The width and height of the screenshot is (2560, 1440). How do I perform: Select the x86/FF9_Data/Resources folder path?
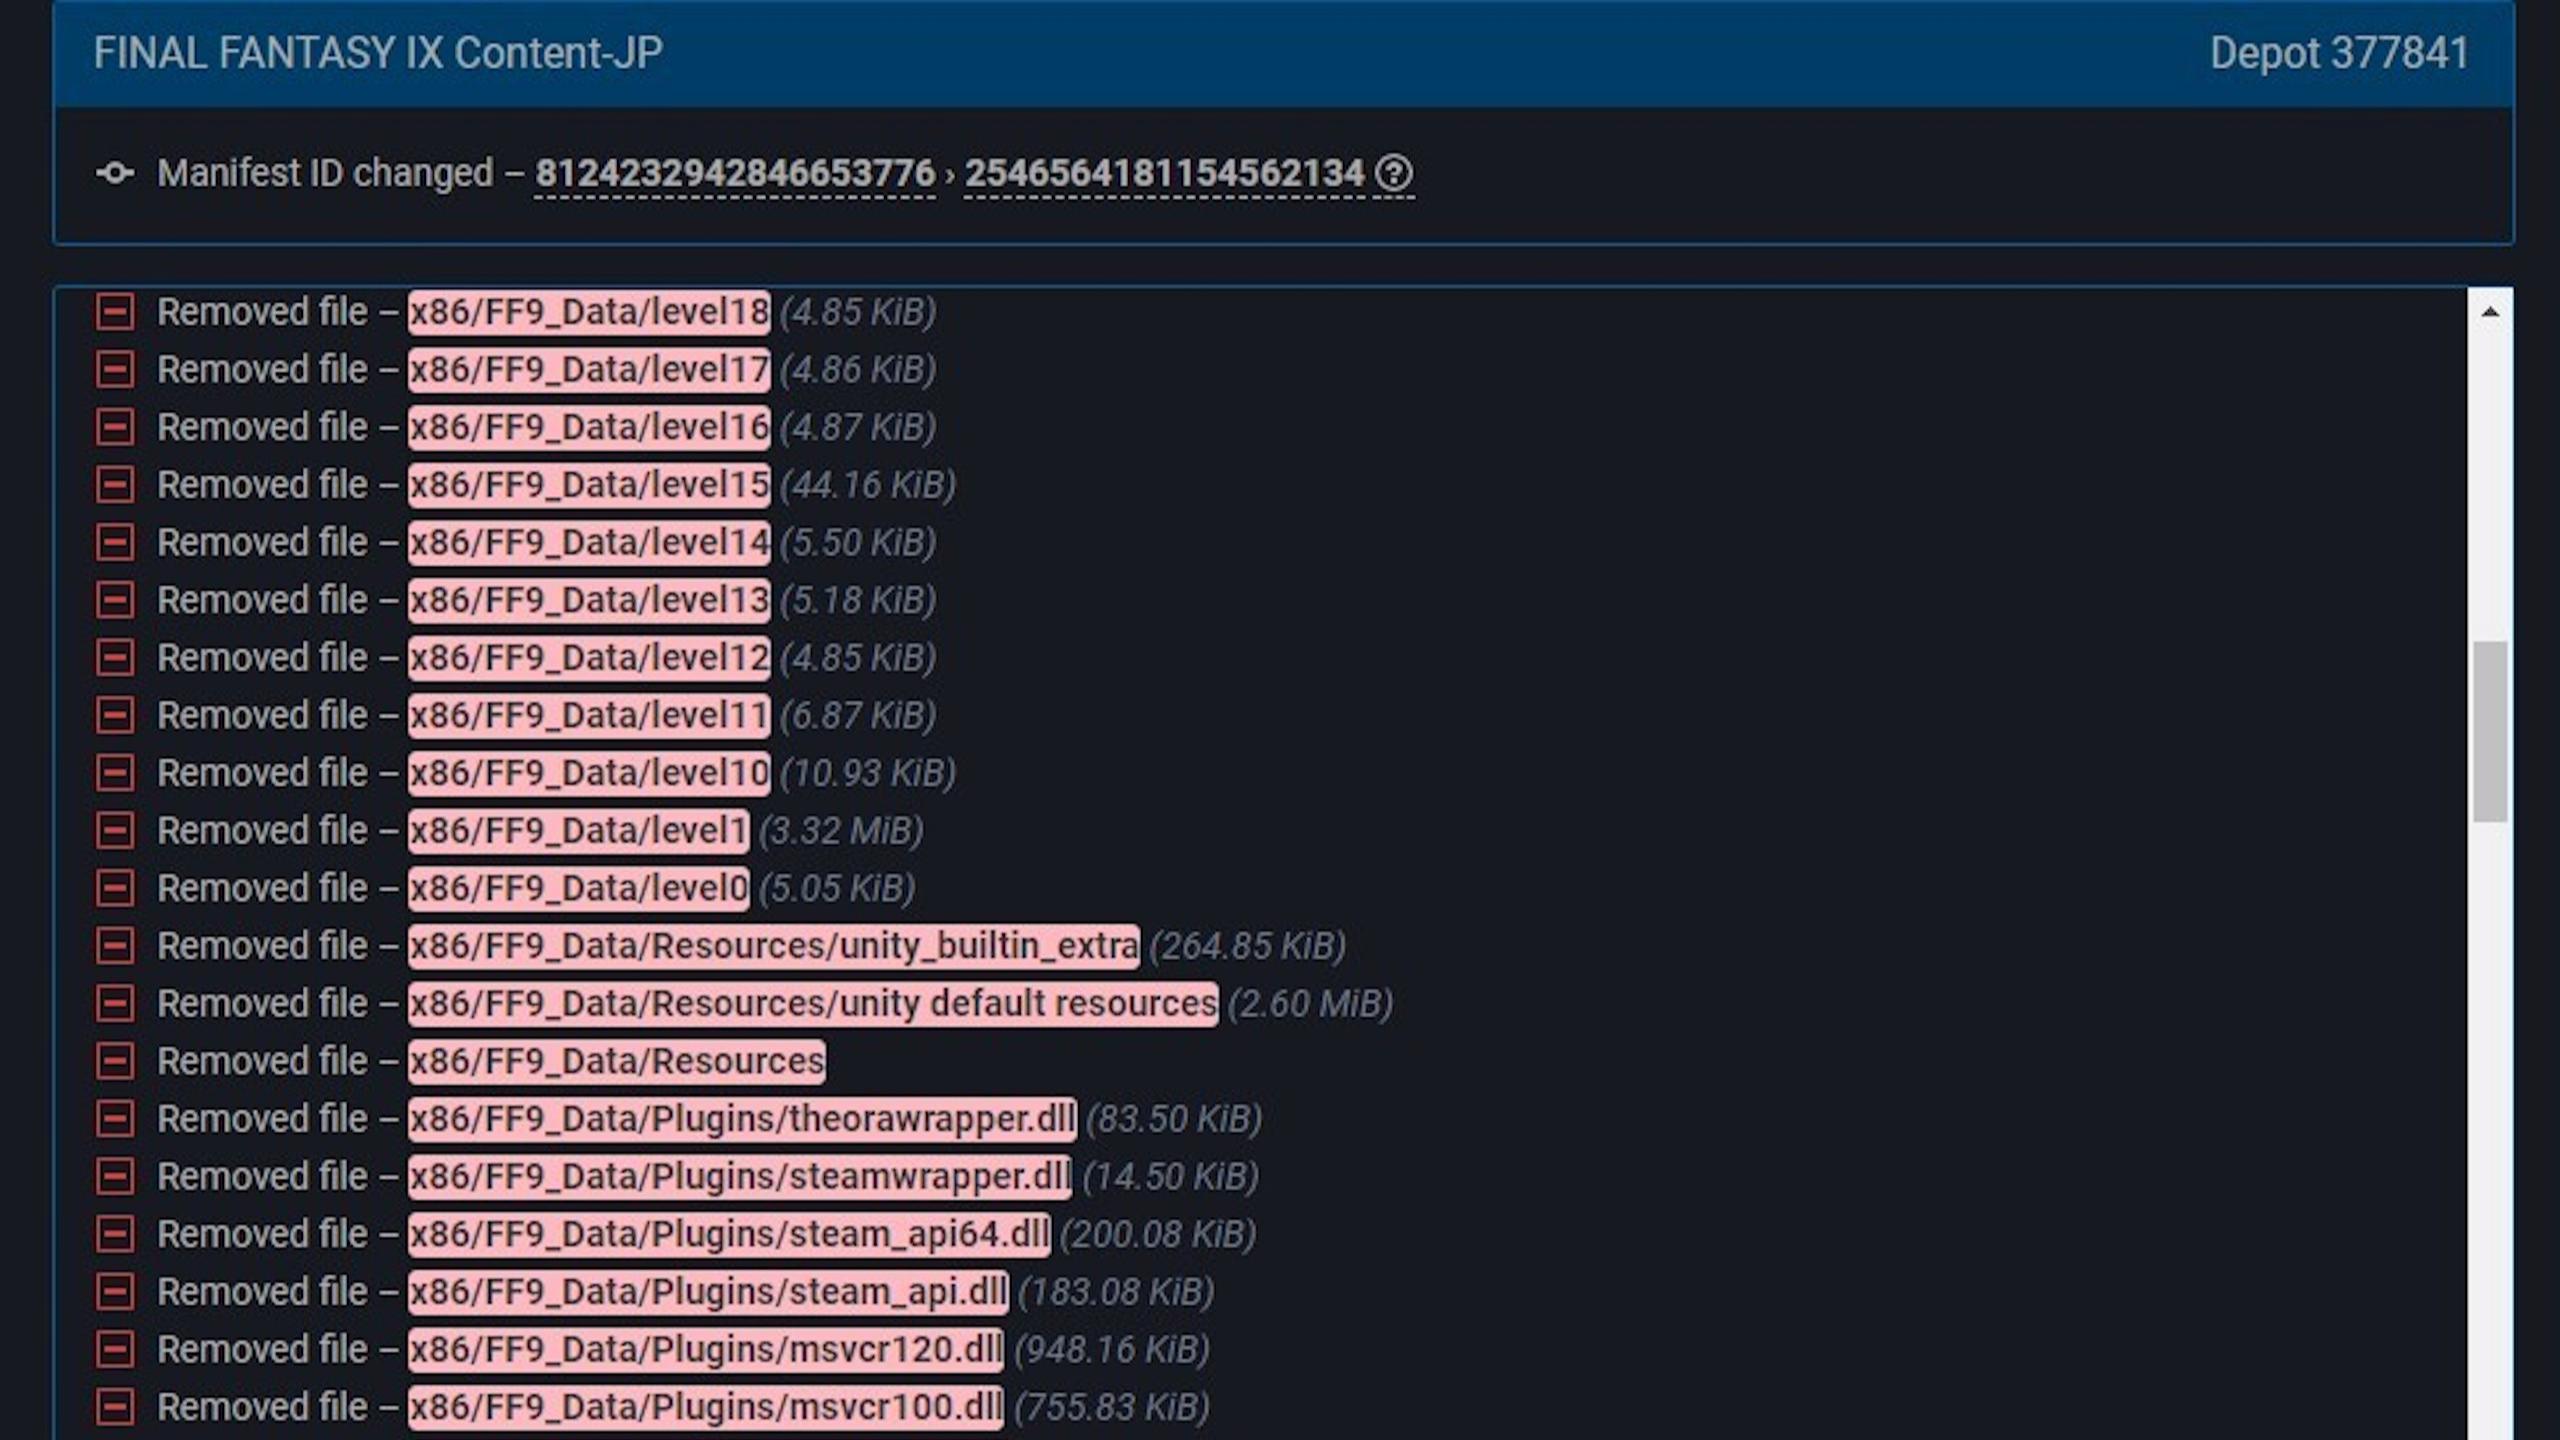pyautogui.click(x=617, y=1061)
